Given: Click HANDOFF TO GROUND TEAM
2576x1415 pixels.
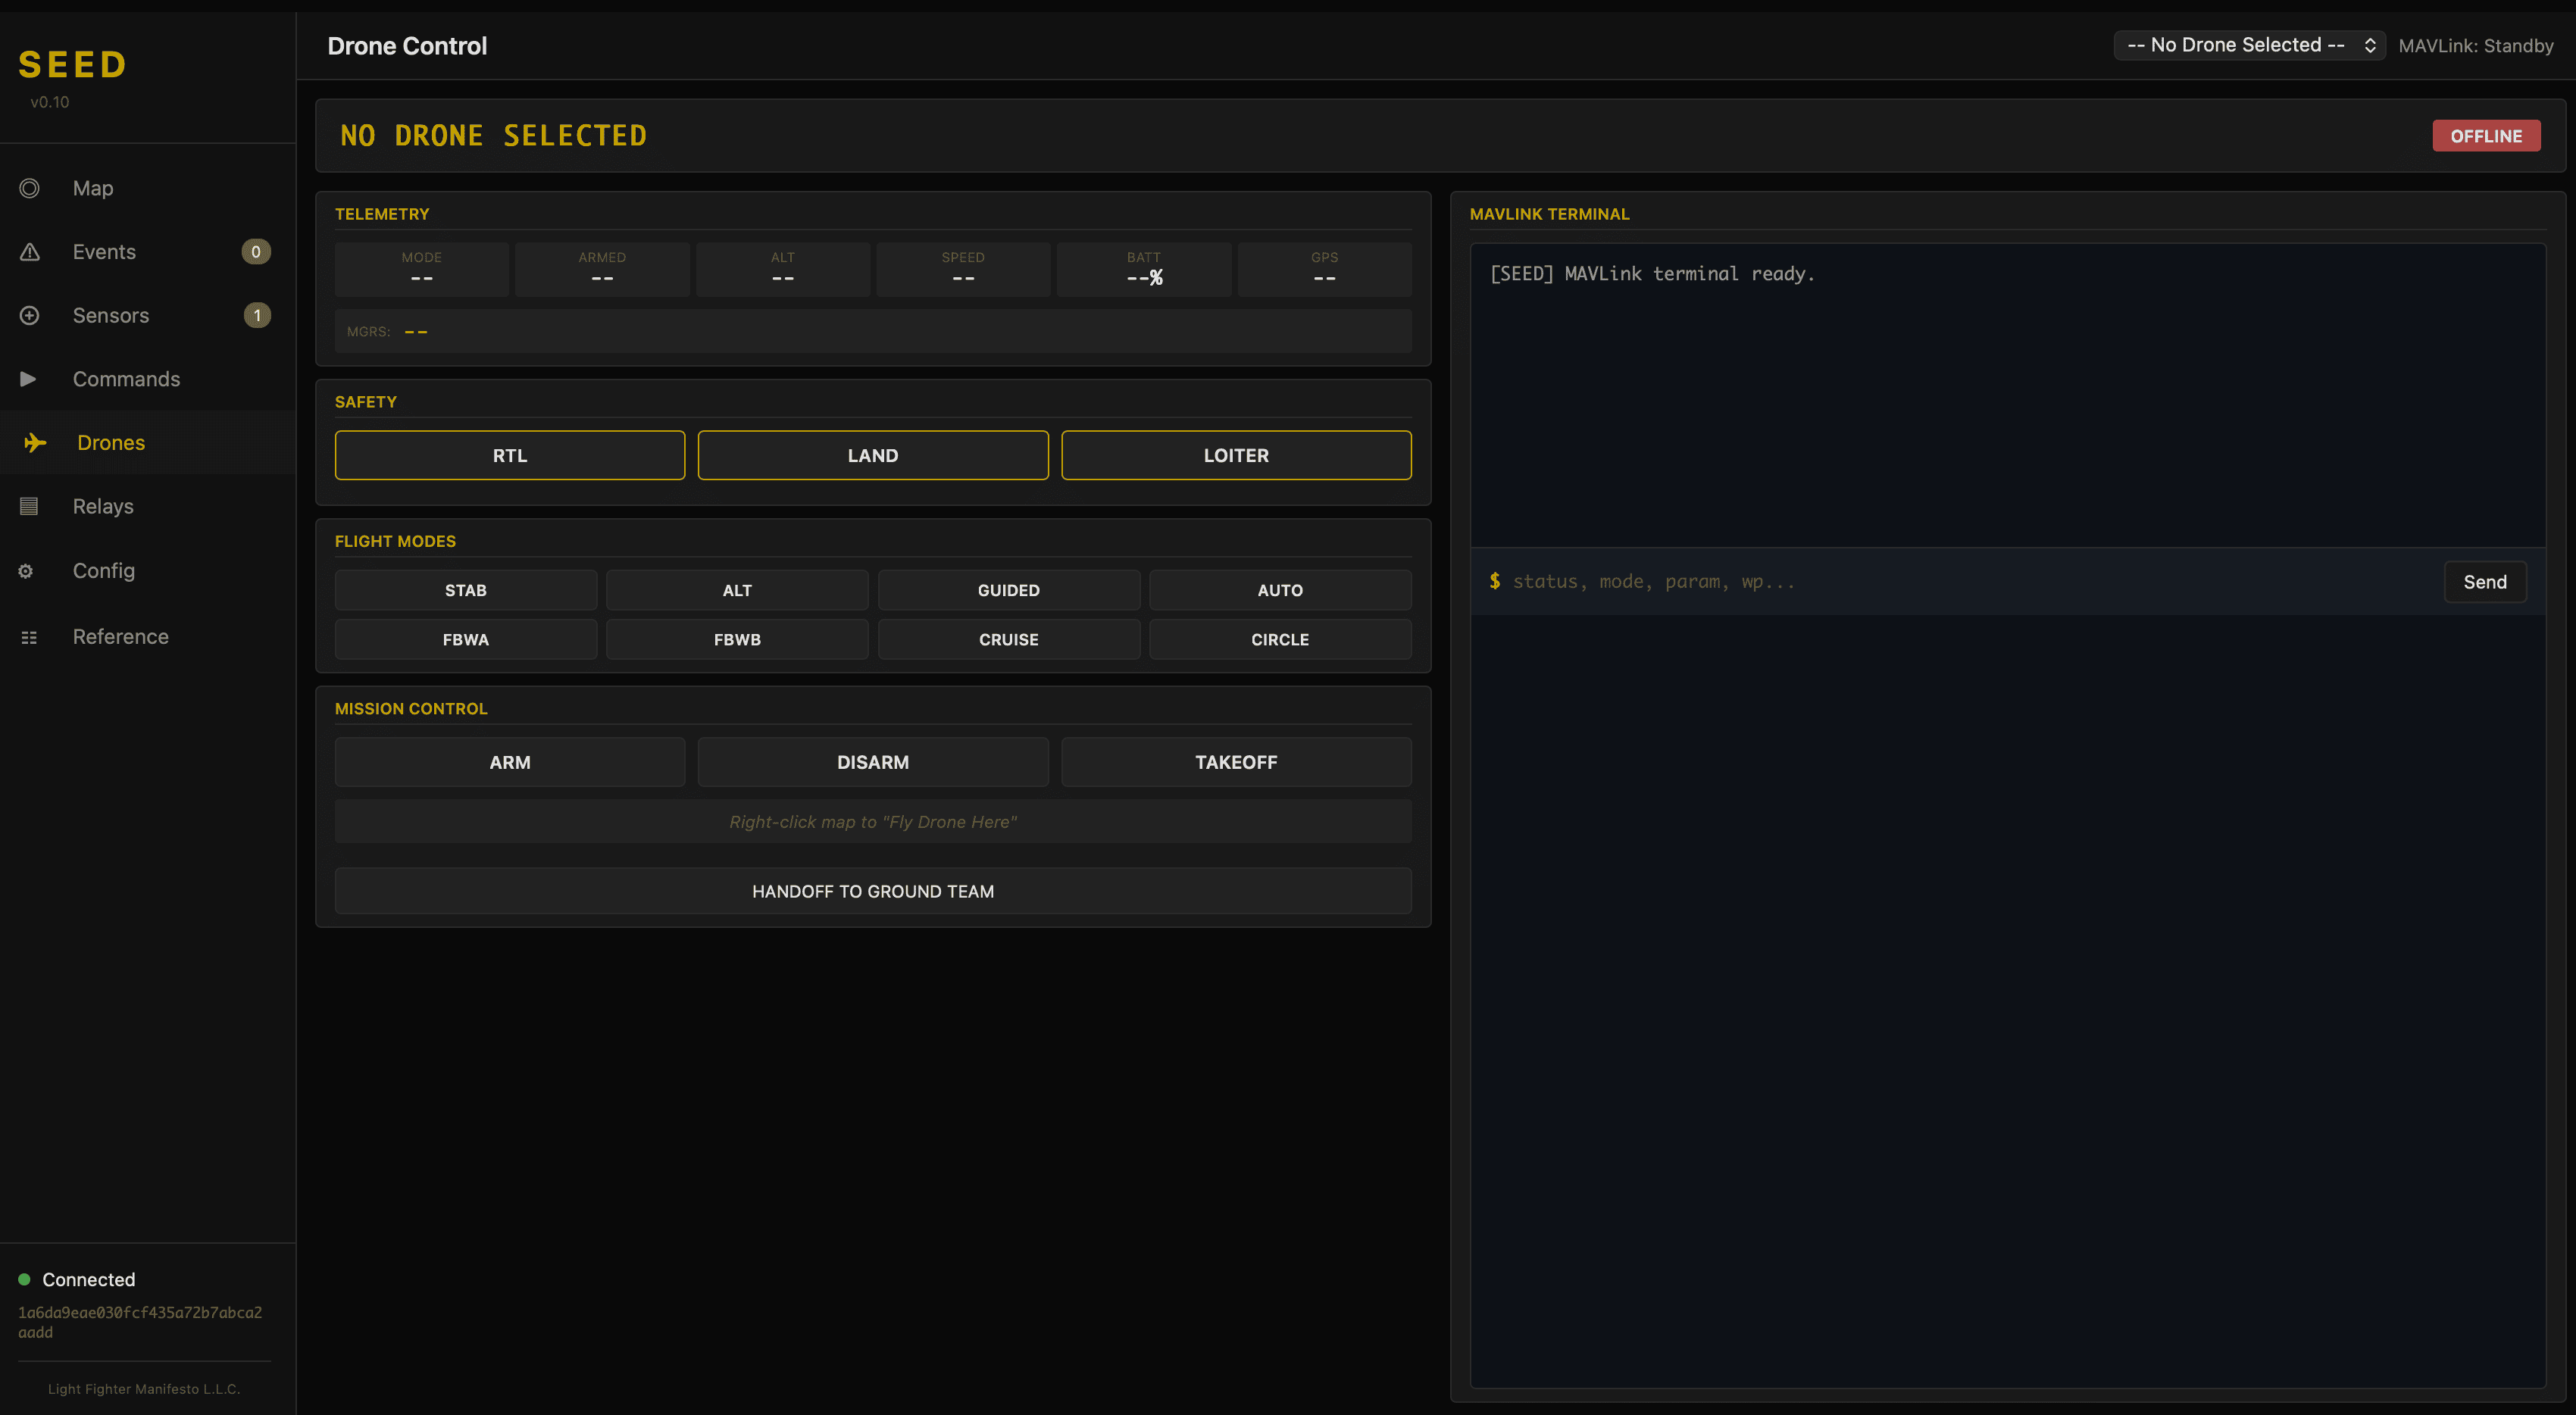Looking at the screenshot, I should coord(872,890).
